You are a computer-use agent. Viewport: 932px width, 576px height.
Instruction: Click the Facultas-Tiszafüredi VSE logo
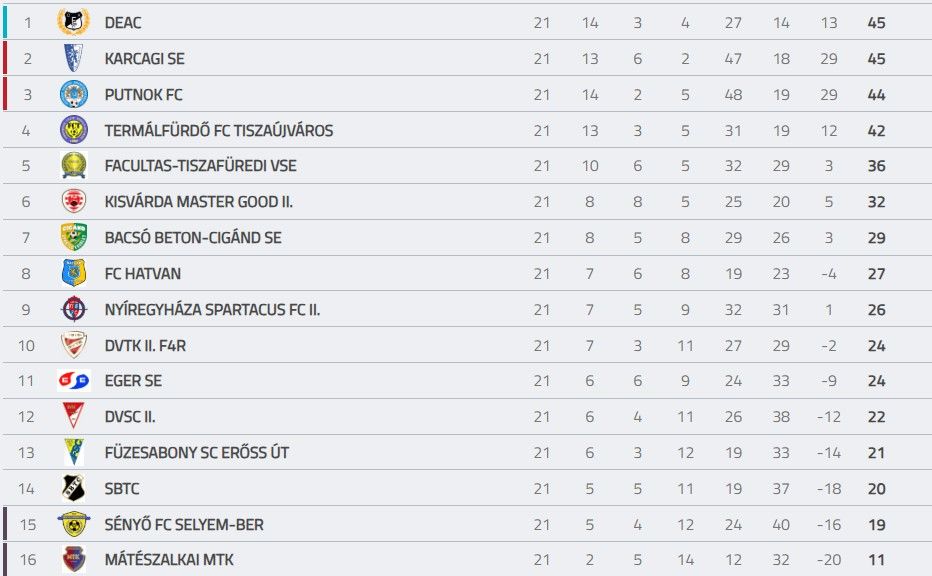[73, 166]
